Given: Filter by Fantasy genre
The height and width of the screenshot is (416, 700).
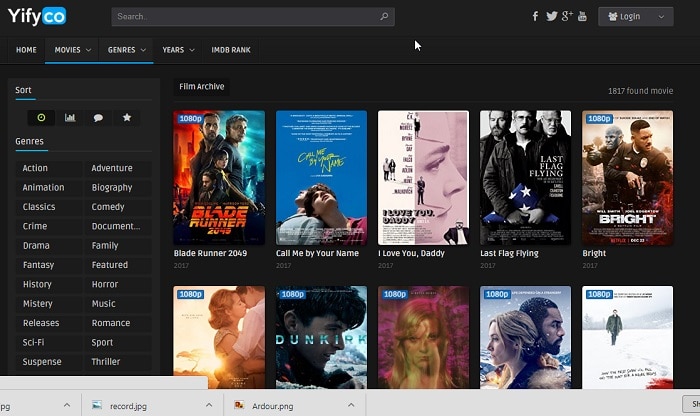Looking at the screenshot, I should coord(49,265).
